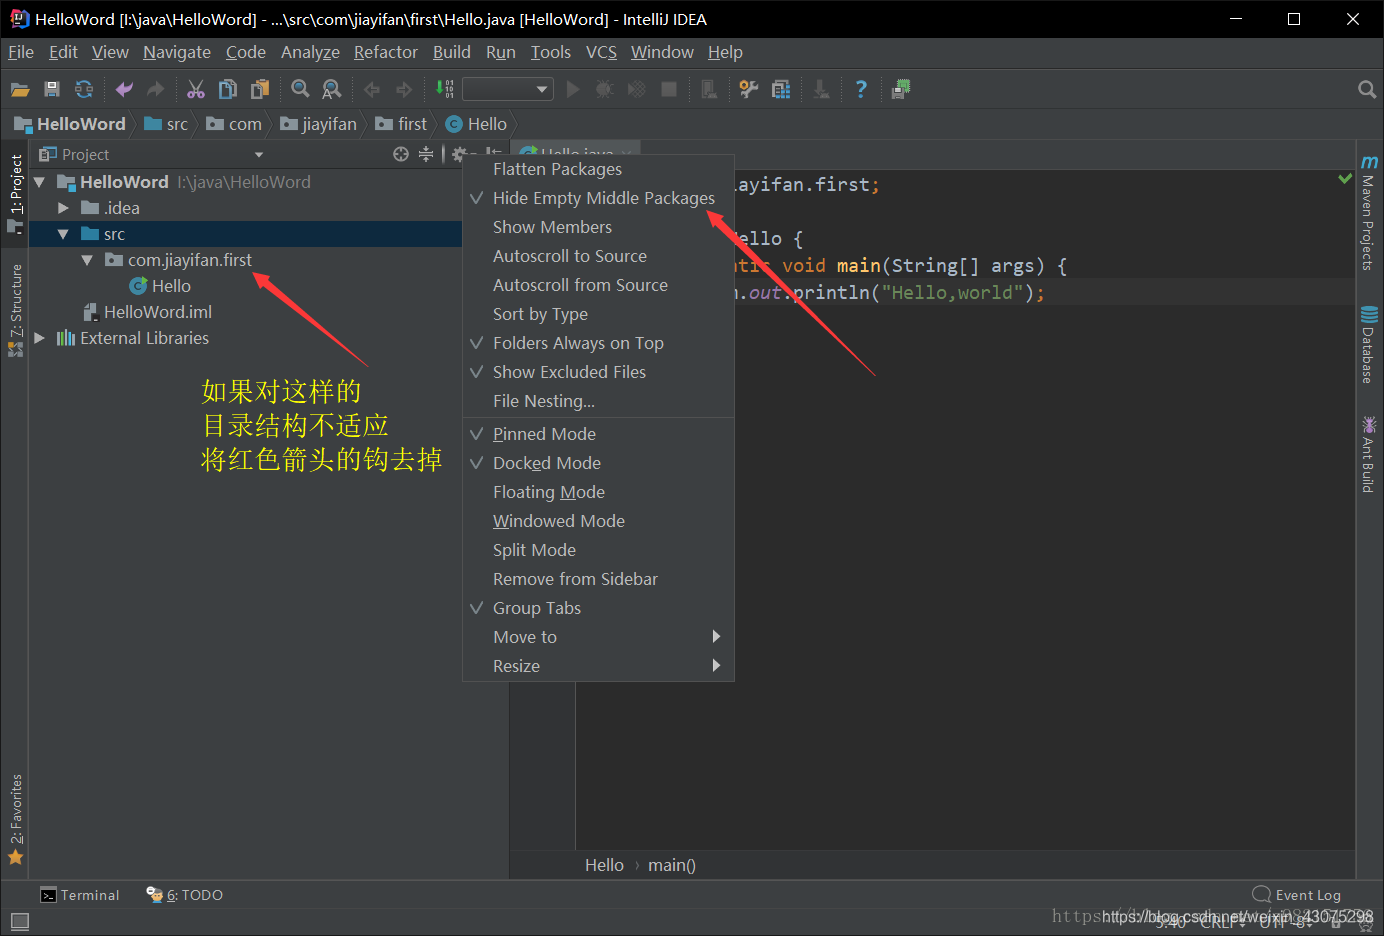Open the TODO tool window
The height and width of the screenshot is (936, 1384).
point(185,895)
